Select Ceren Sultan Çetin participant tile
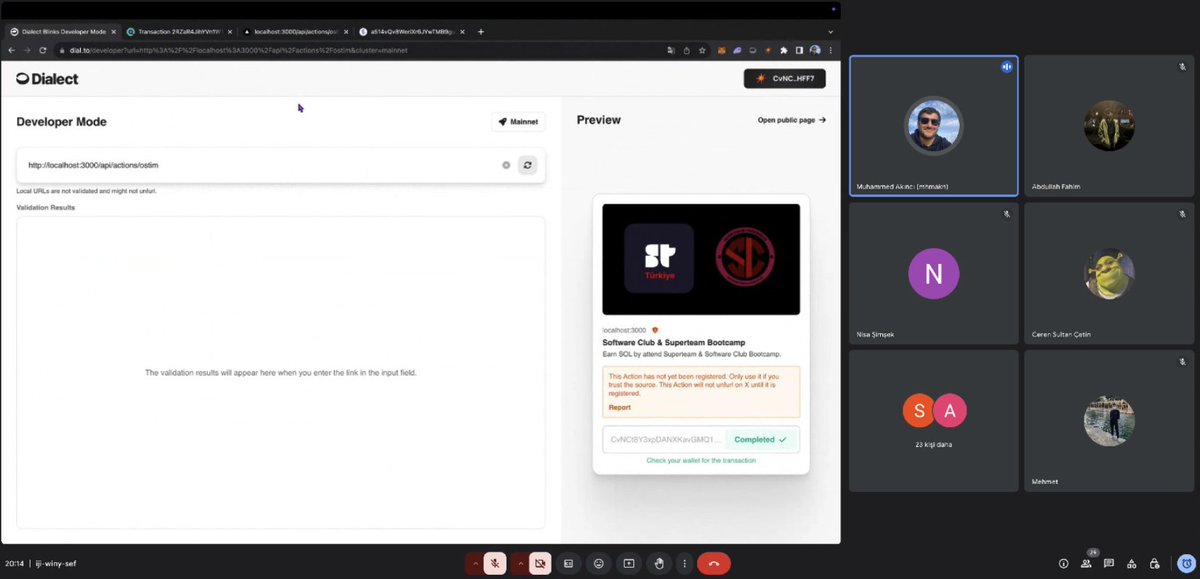This screenshot has width=1200, height=579. pyautogui.click(x=1109, y=272)
